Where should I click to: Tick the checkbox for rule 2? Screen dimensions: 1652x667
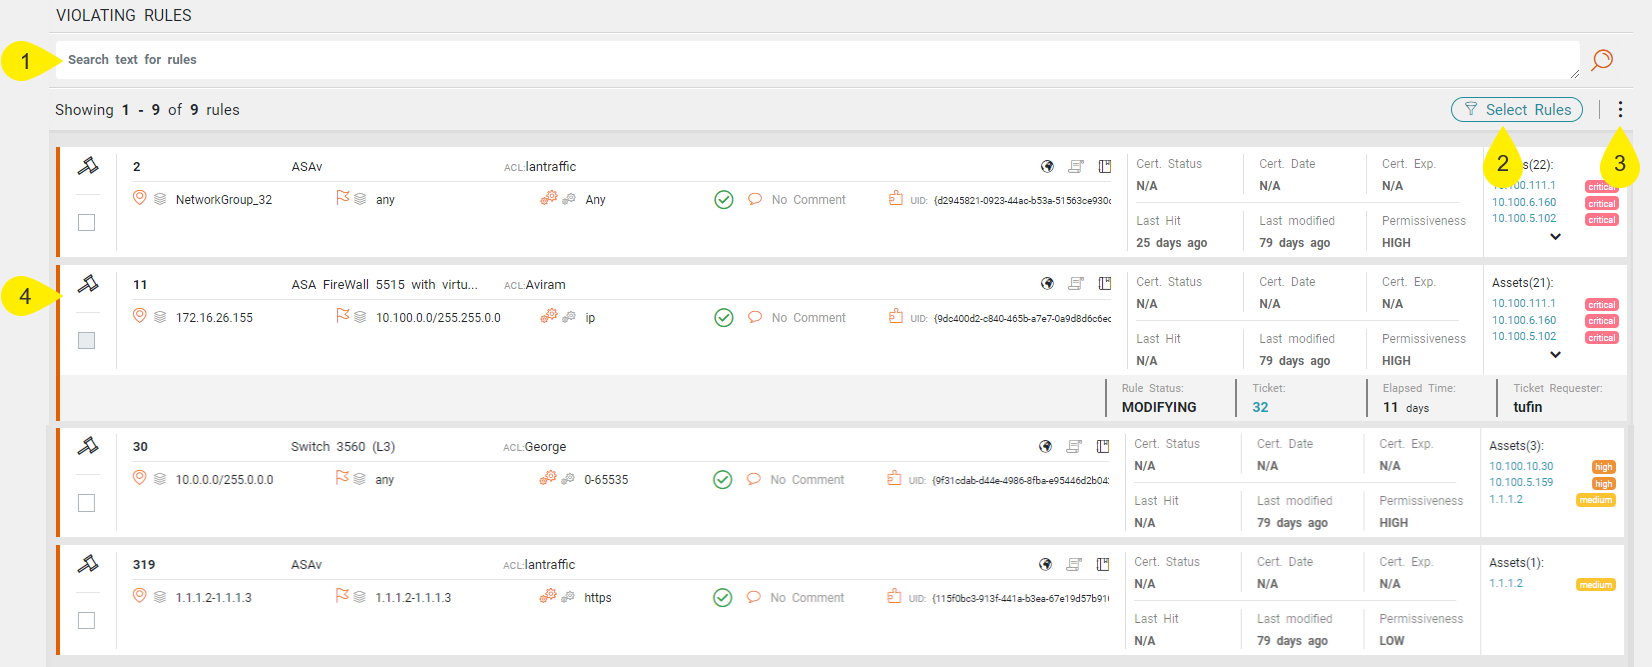87,222
